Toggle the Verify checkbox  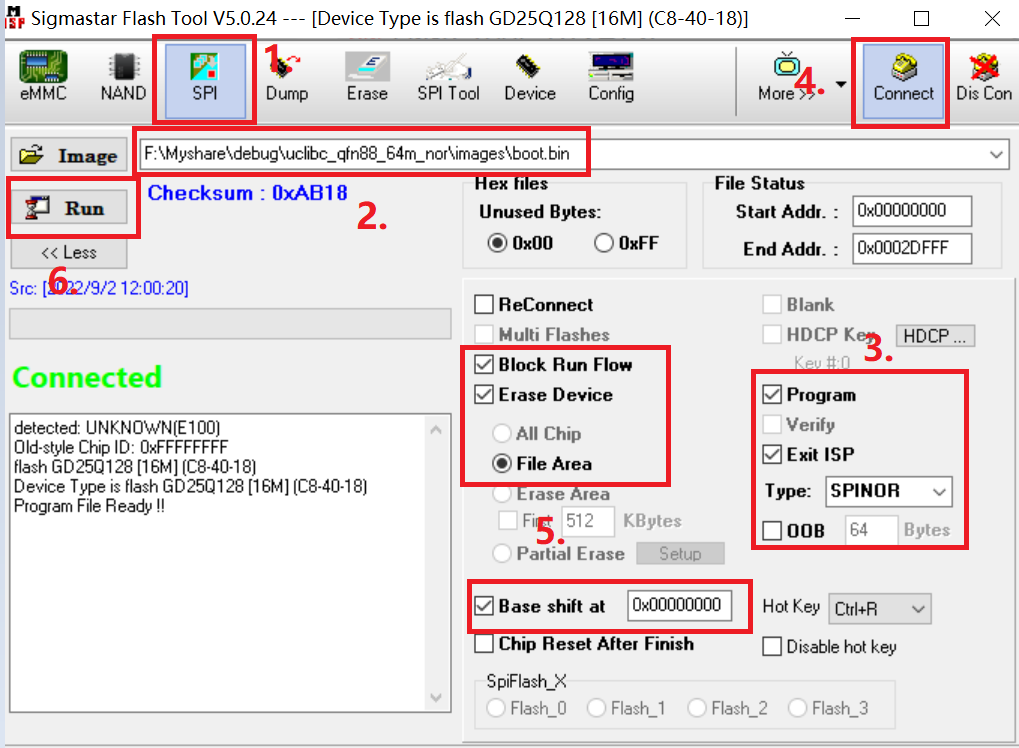pos(772,424)
